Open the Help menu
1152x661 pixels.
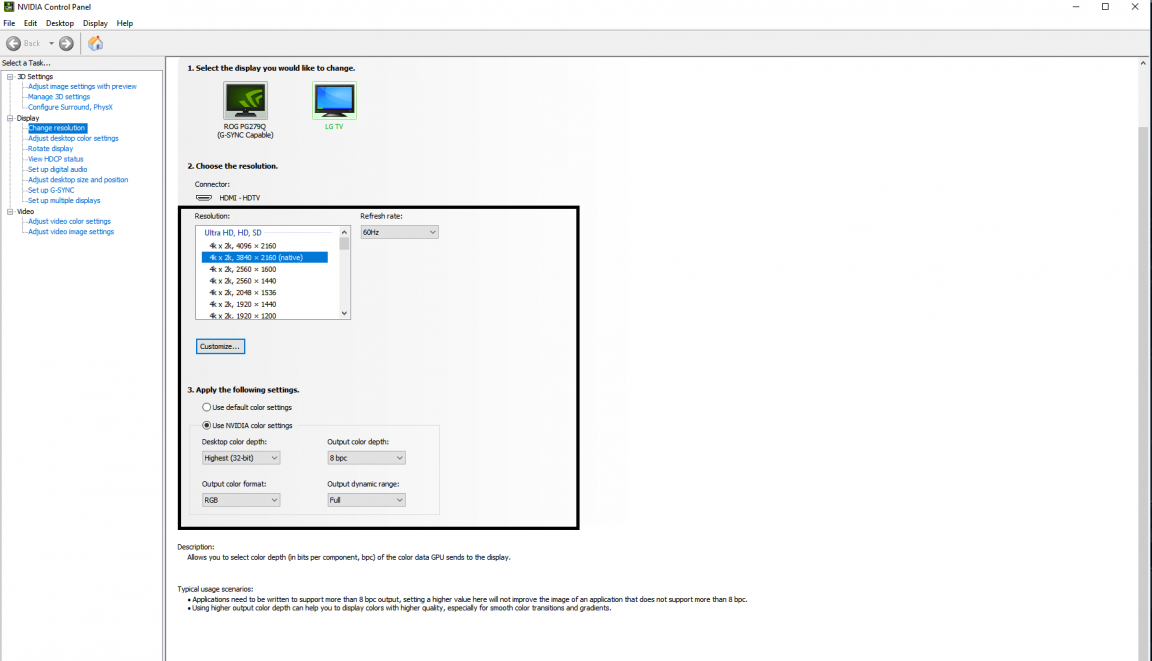125,23
